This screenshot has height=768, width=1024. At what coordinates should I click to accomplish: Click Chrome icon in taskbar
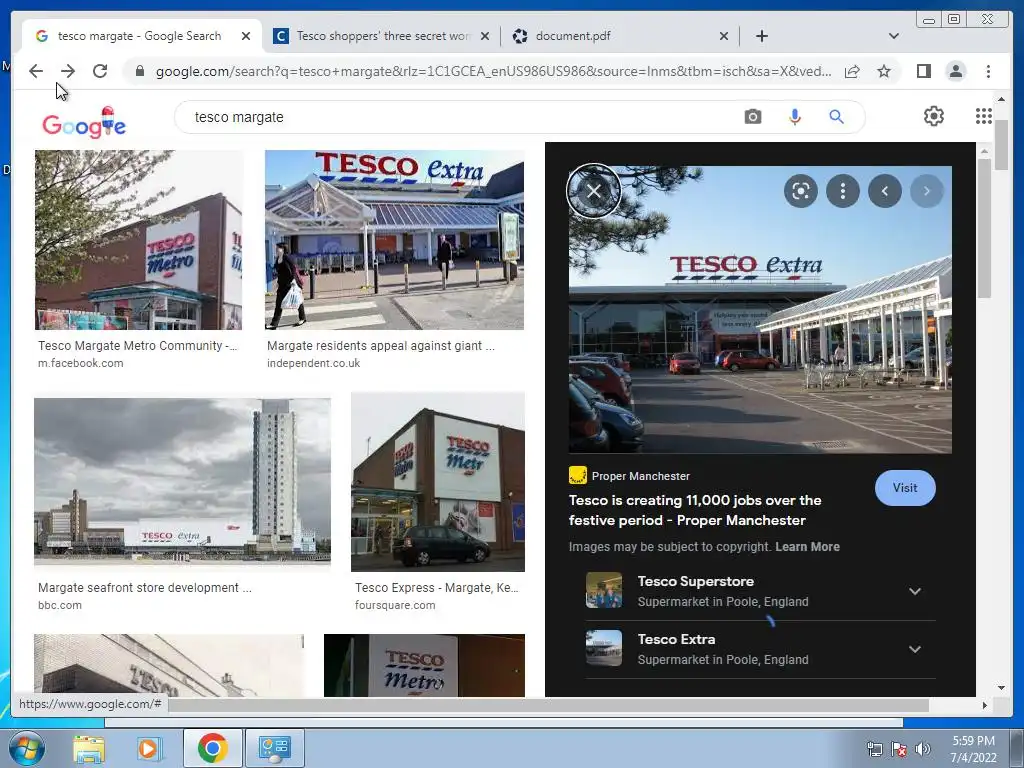pyautogui.click(x=212, y=748)
